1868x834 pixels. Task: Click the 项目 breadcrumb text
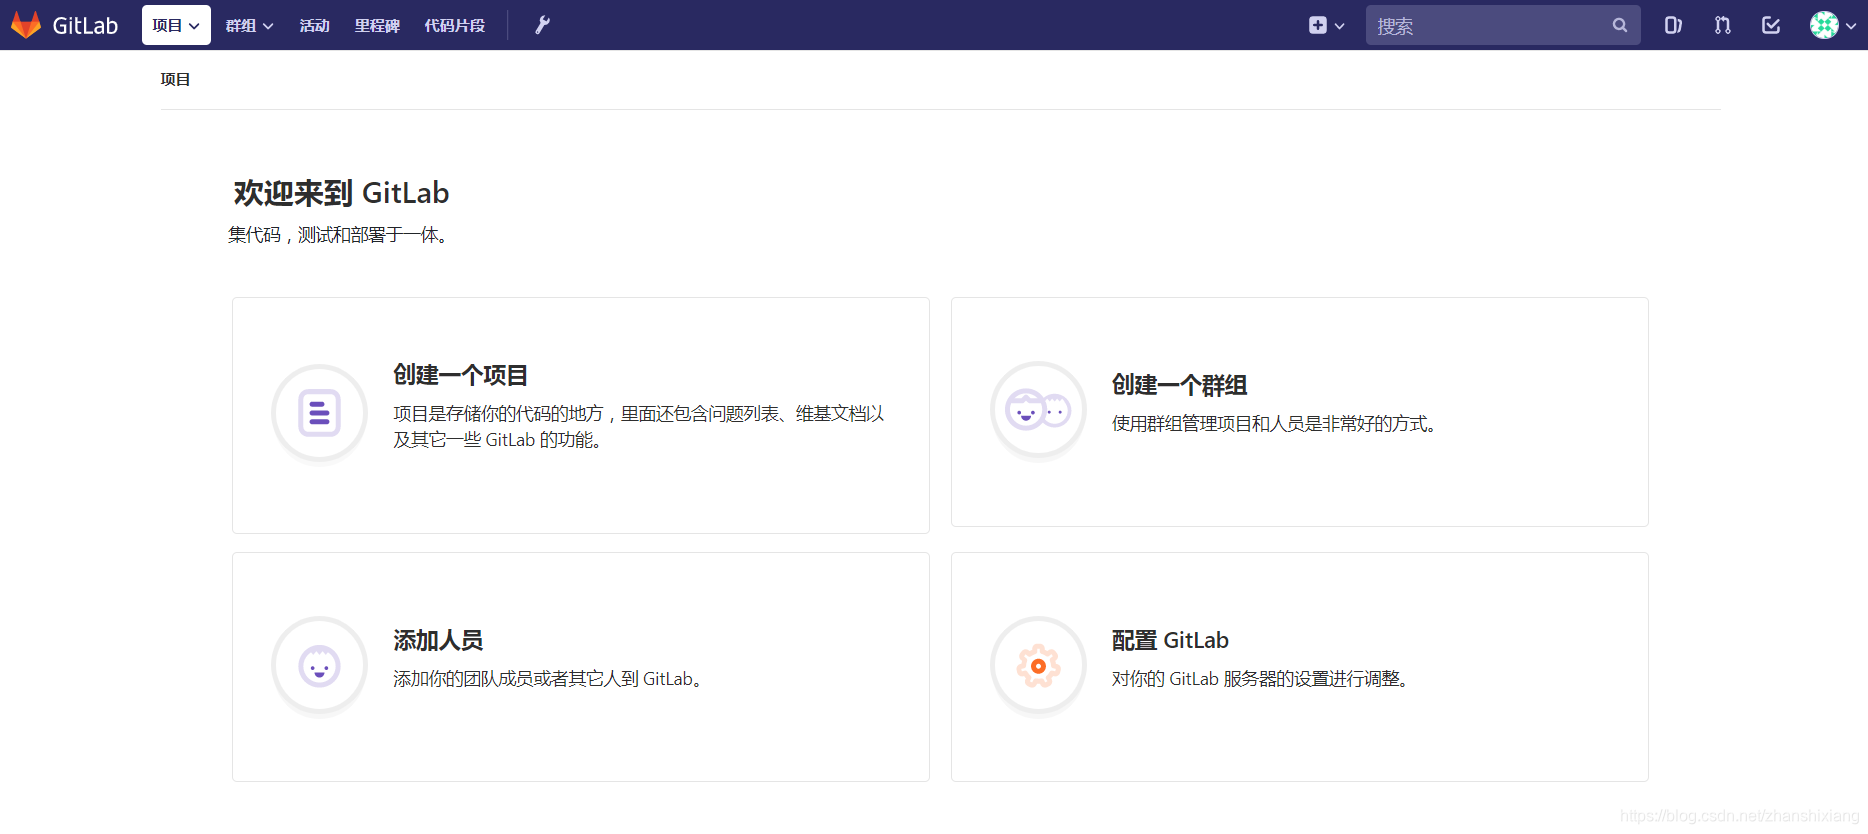click(x=175, y=79)
